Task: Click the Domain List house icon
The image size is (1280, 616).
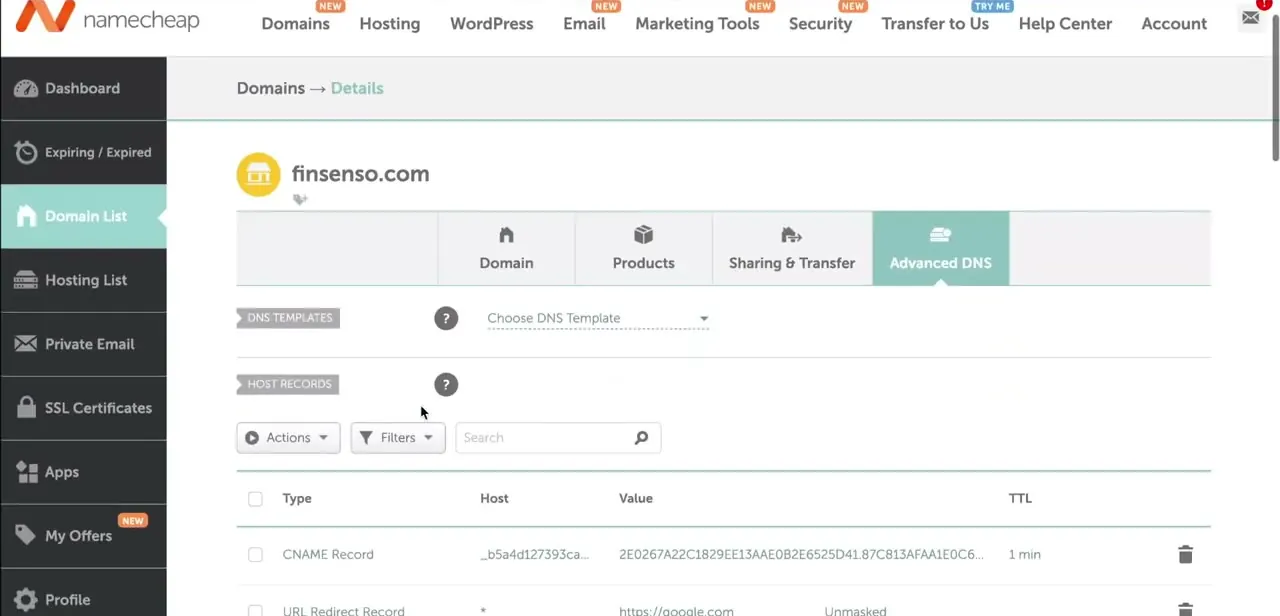Action: (26, 216)
